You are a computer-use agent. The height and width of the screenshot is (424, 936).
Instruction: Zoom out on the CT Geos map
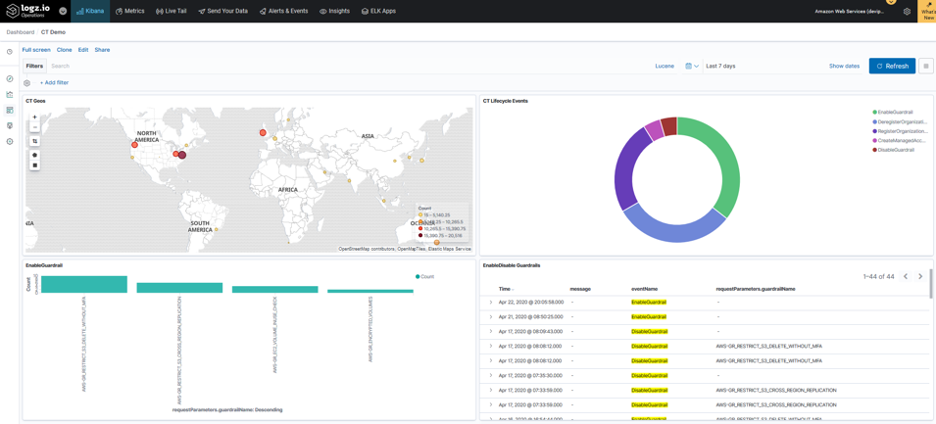point(35,127)
